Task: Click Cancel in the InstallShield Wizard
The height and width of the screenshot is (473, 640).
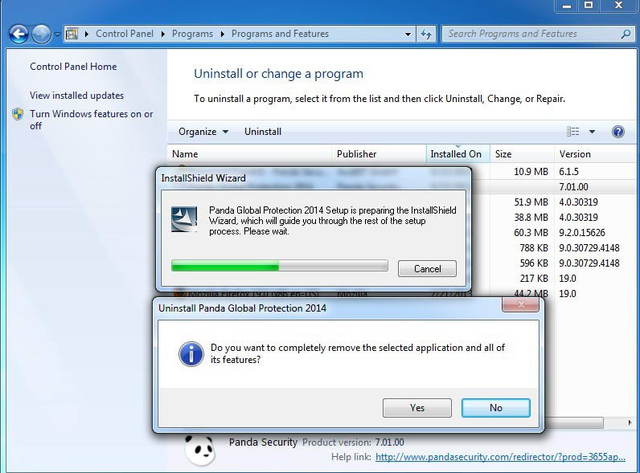Action: (x=427, y=269)
